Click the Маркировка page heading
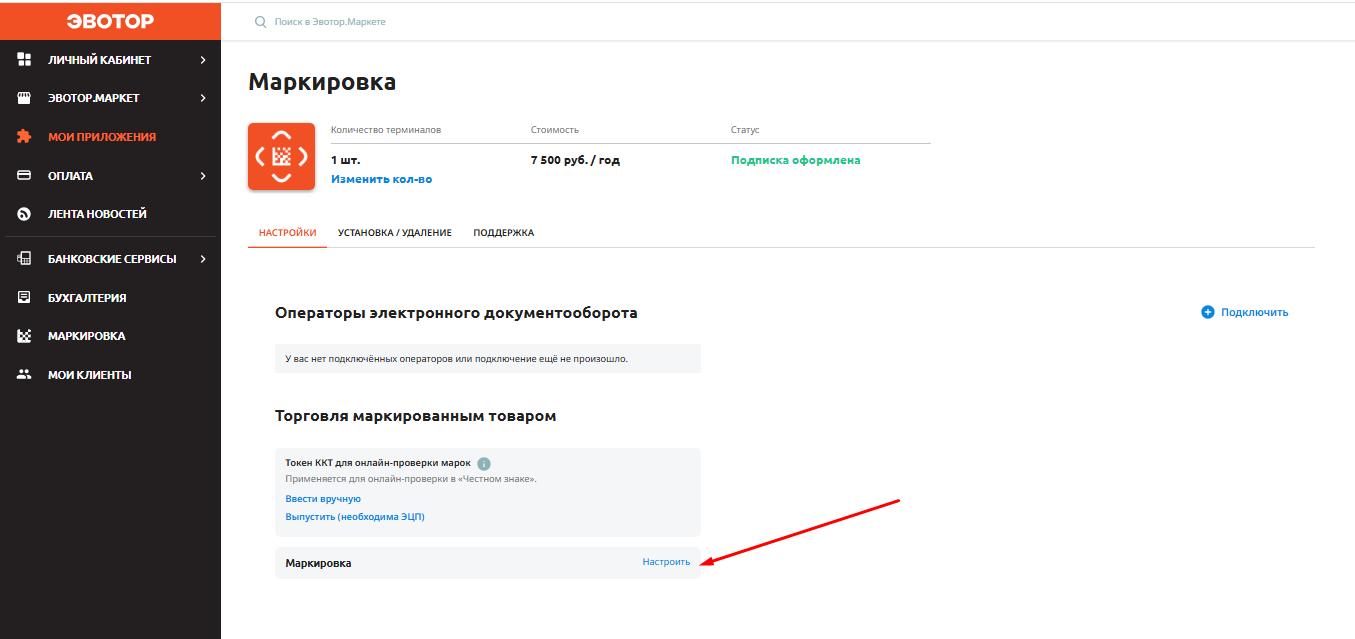Image resolution: width=1355 pixels, height=639 pixels. (x=322, y=82)
